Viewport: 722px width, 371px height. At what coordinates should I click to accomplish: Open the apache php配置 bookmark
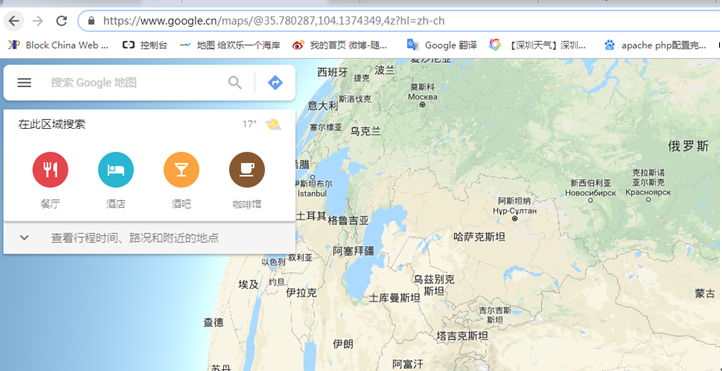[x=655, y=45]
